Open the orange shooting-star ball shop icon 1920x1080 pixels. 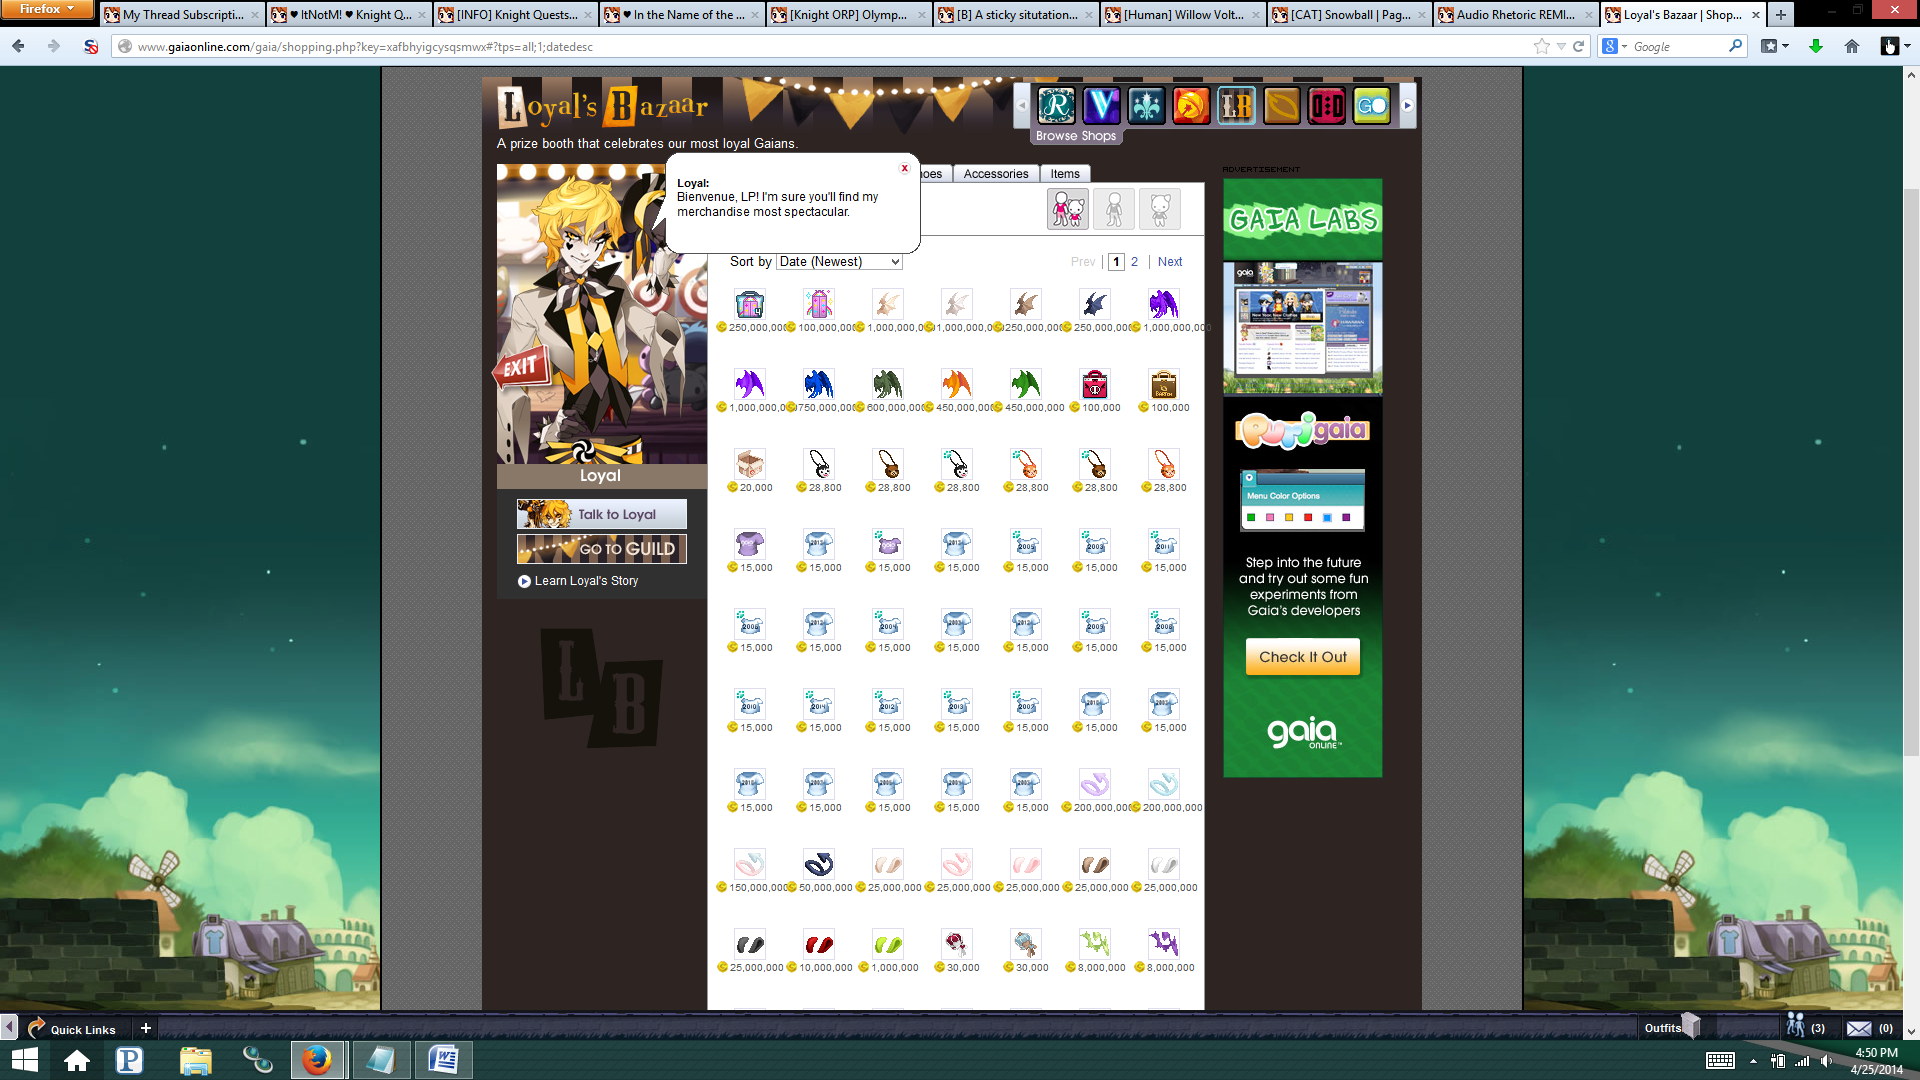click(1191, 105)
